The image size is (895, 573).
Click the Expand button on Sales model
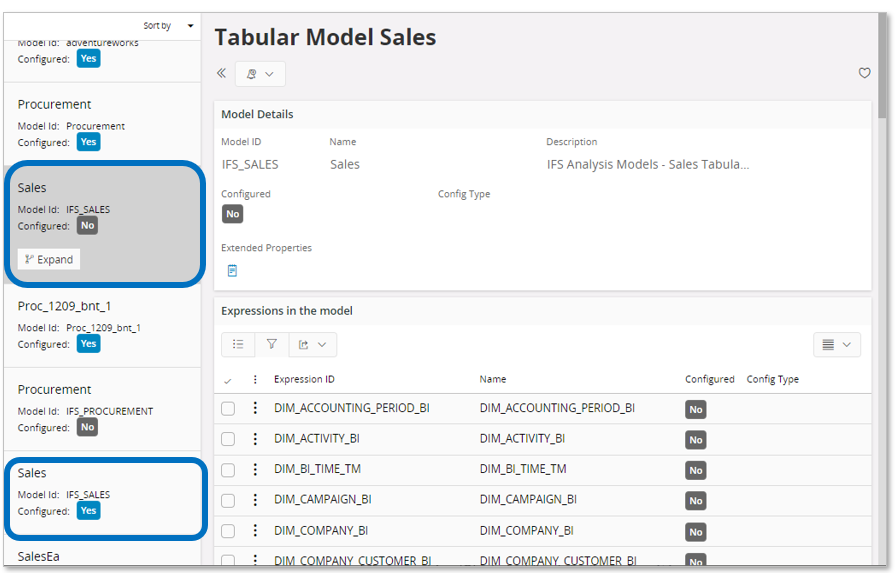(x=49, y=259)
